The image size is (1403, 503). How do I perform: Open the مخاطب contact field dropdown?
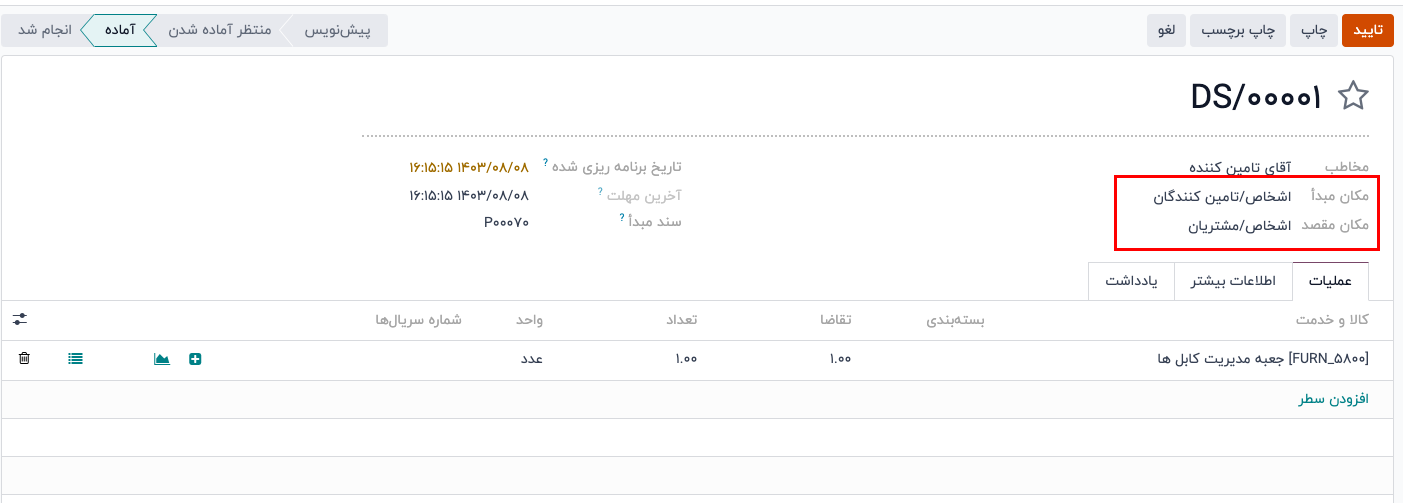click(x=1239, y=167)
